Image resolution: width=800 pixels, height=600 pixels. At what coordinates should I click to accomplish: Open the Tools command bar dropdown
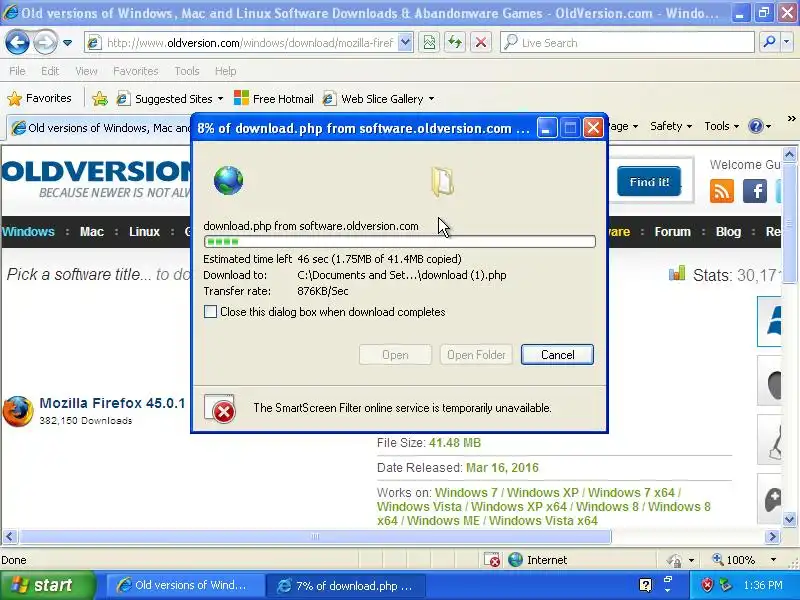tap(721, 126)
